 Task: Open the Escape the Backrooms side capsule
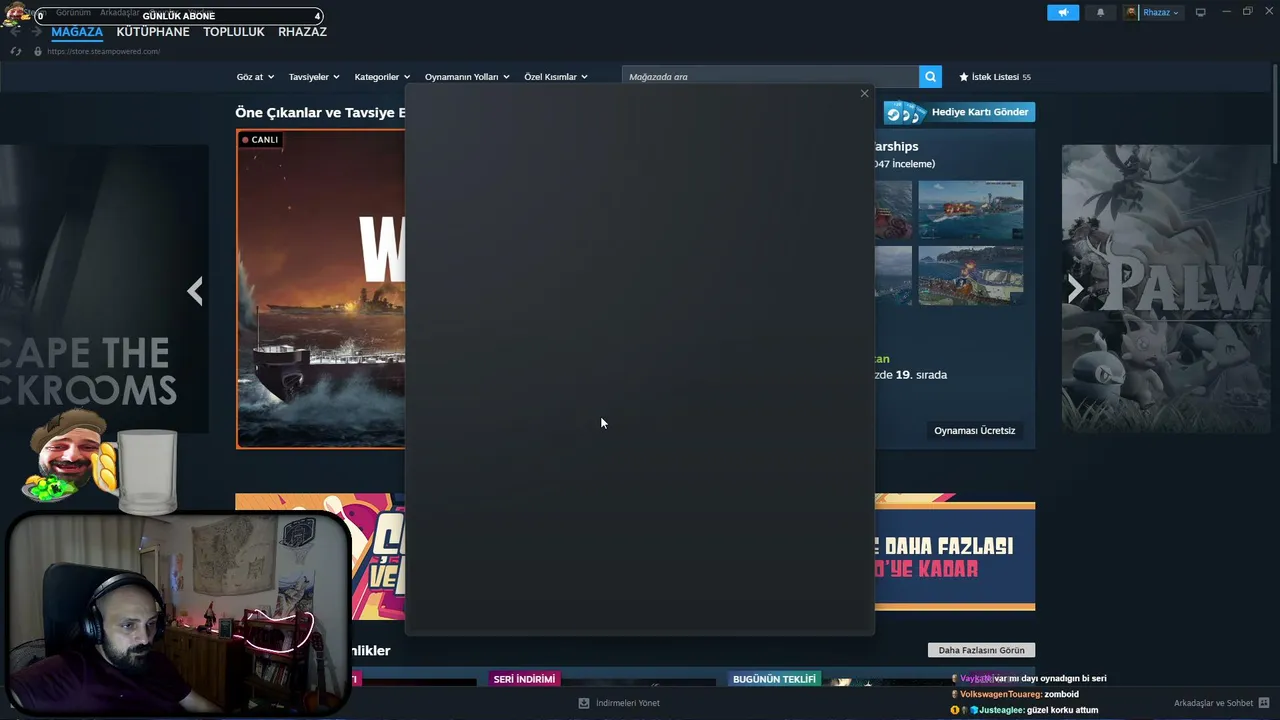[104, 289]
